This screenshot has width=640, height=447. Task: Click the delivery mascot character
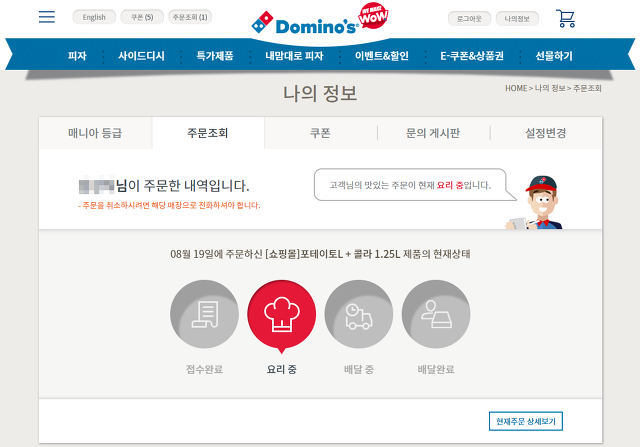[536, 202]
